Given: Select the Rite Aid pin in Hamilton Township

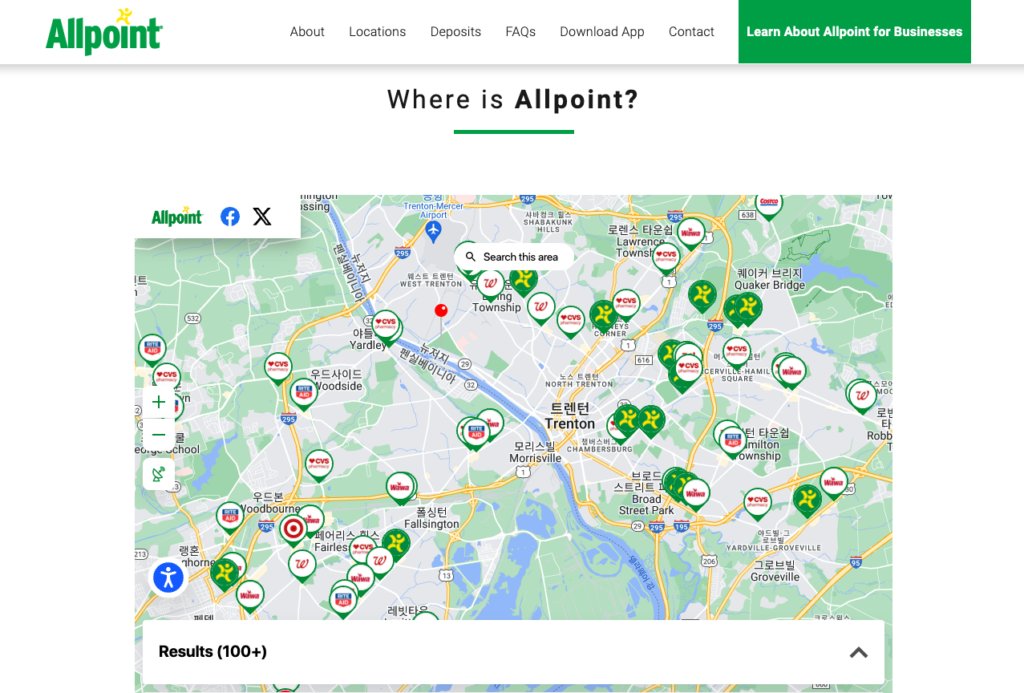Looking at the screenshot, I should (x=733, y=440).
